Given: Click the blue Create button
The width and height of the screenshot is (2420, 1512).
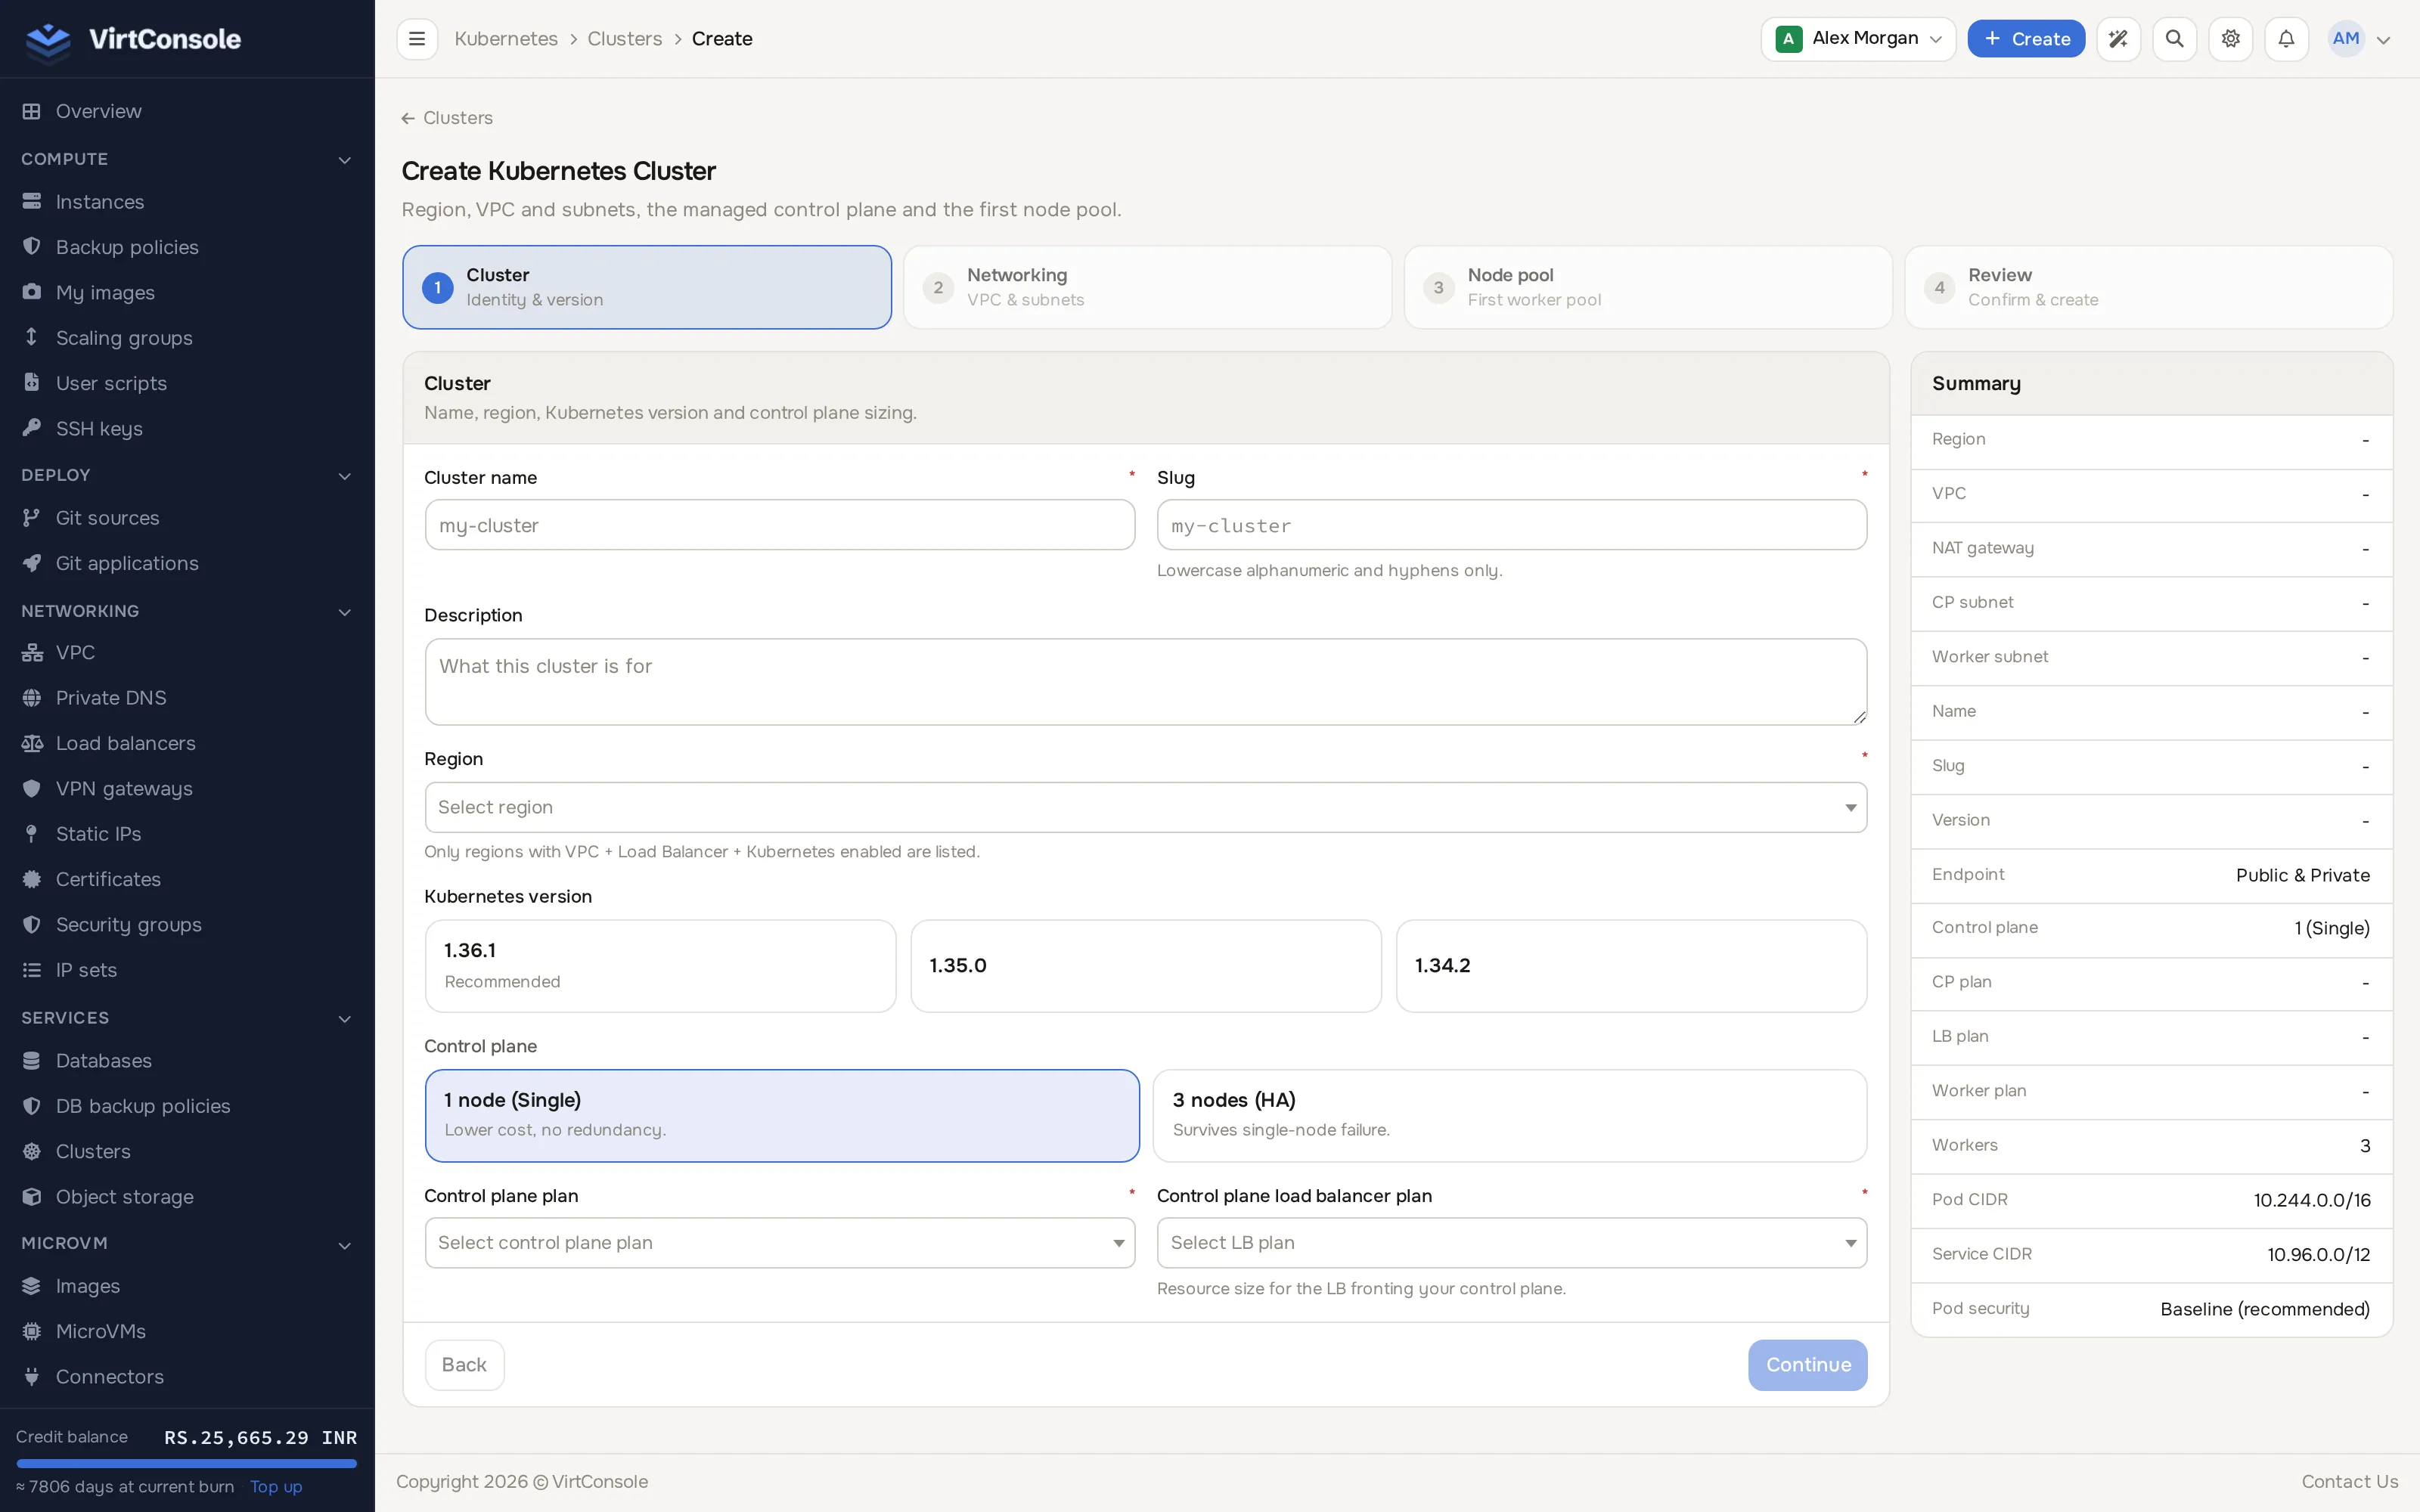Looking at the screenshot, I should [x=2026, y=39].
